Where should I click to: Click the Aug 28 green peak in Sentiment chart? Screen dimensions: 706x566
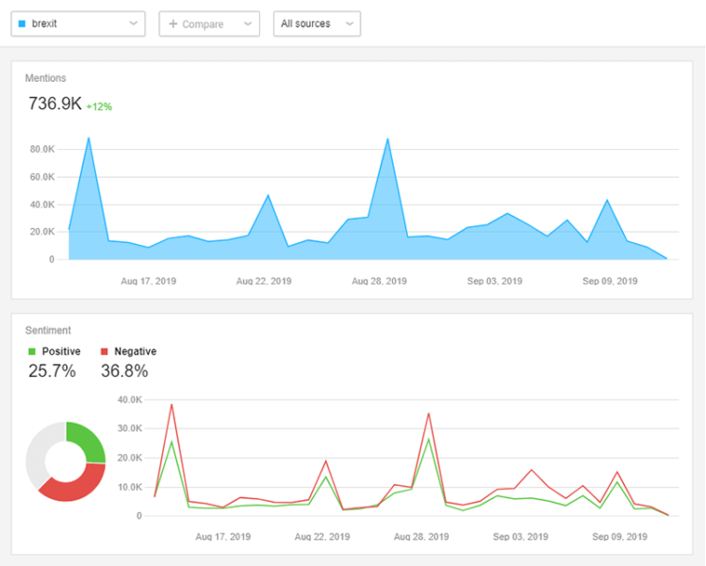[429, 439]
